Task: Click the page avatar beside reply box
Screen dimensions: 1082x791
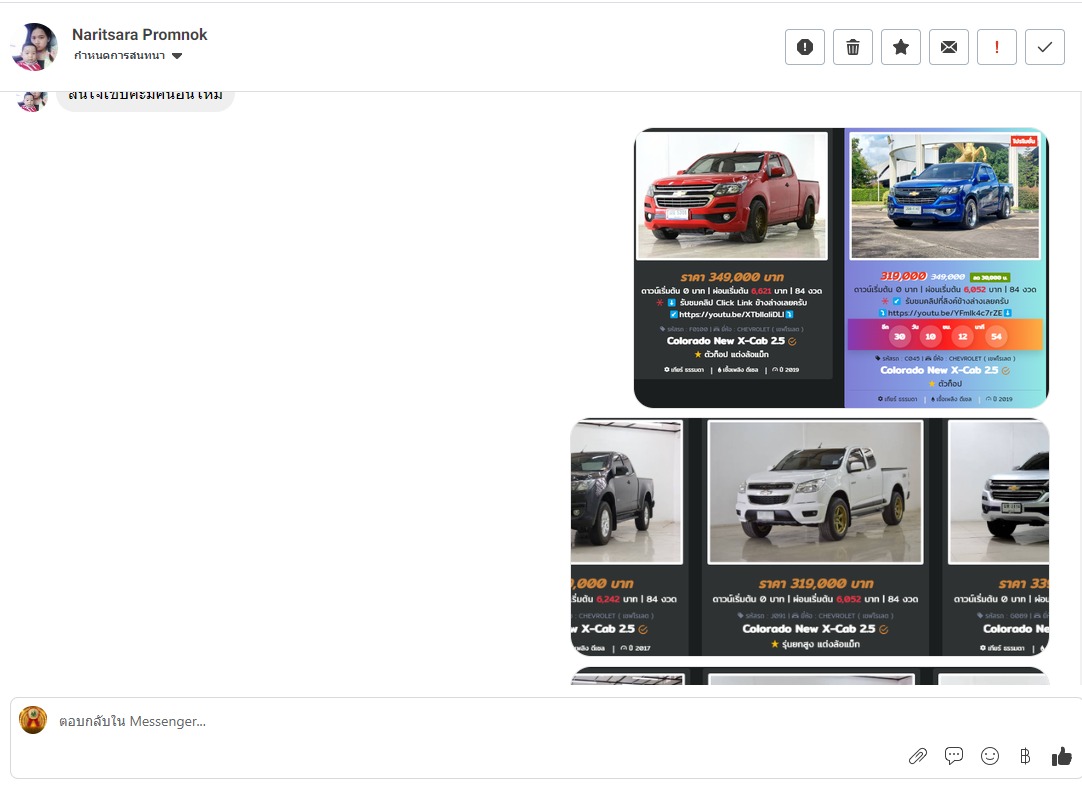Action: [33, 720]
